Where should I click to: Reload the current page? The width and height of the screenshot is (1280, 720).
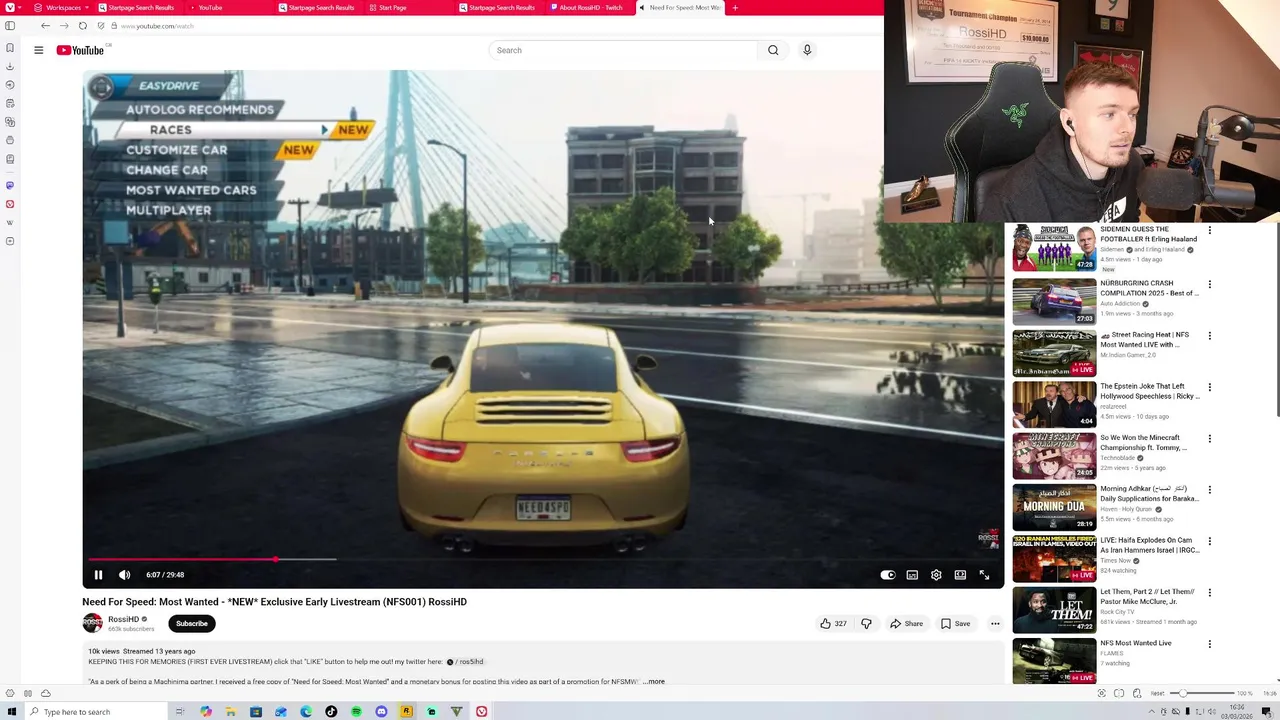83,26
